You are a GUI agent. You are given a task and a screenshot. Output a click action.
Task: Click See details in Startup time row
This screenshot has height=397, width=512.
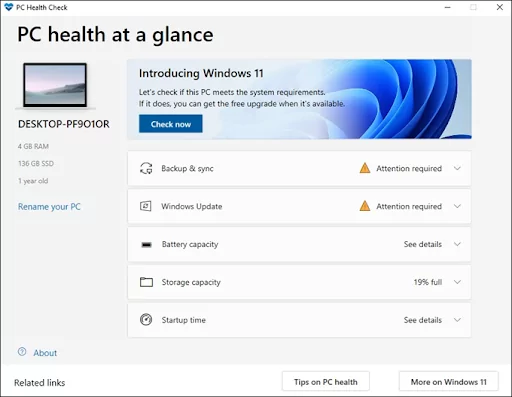[423, 320]
